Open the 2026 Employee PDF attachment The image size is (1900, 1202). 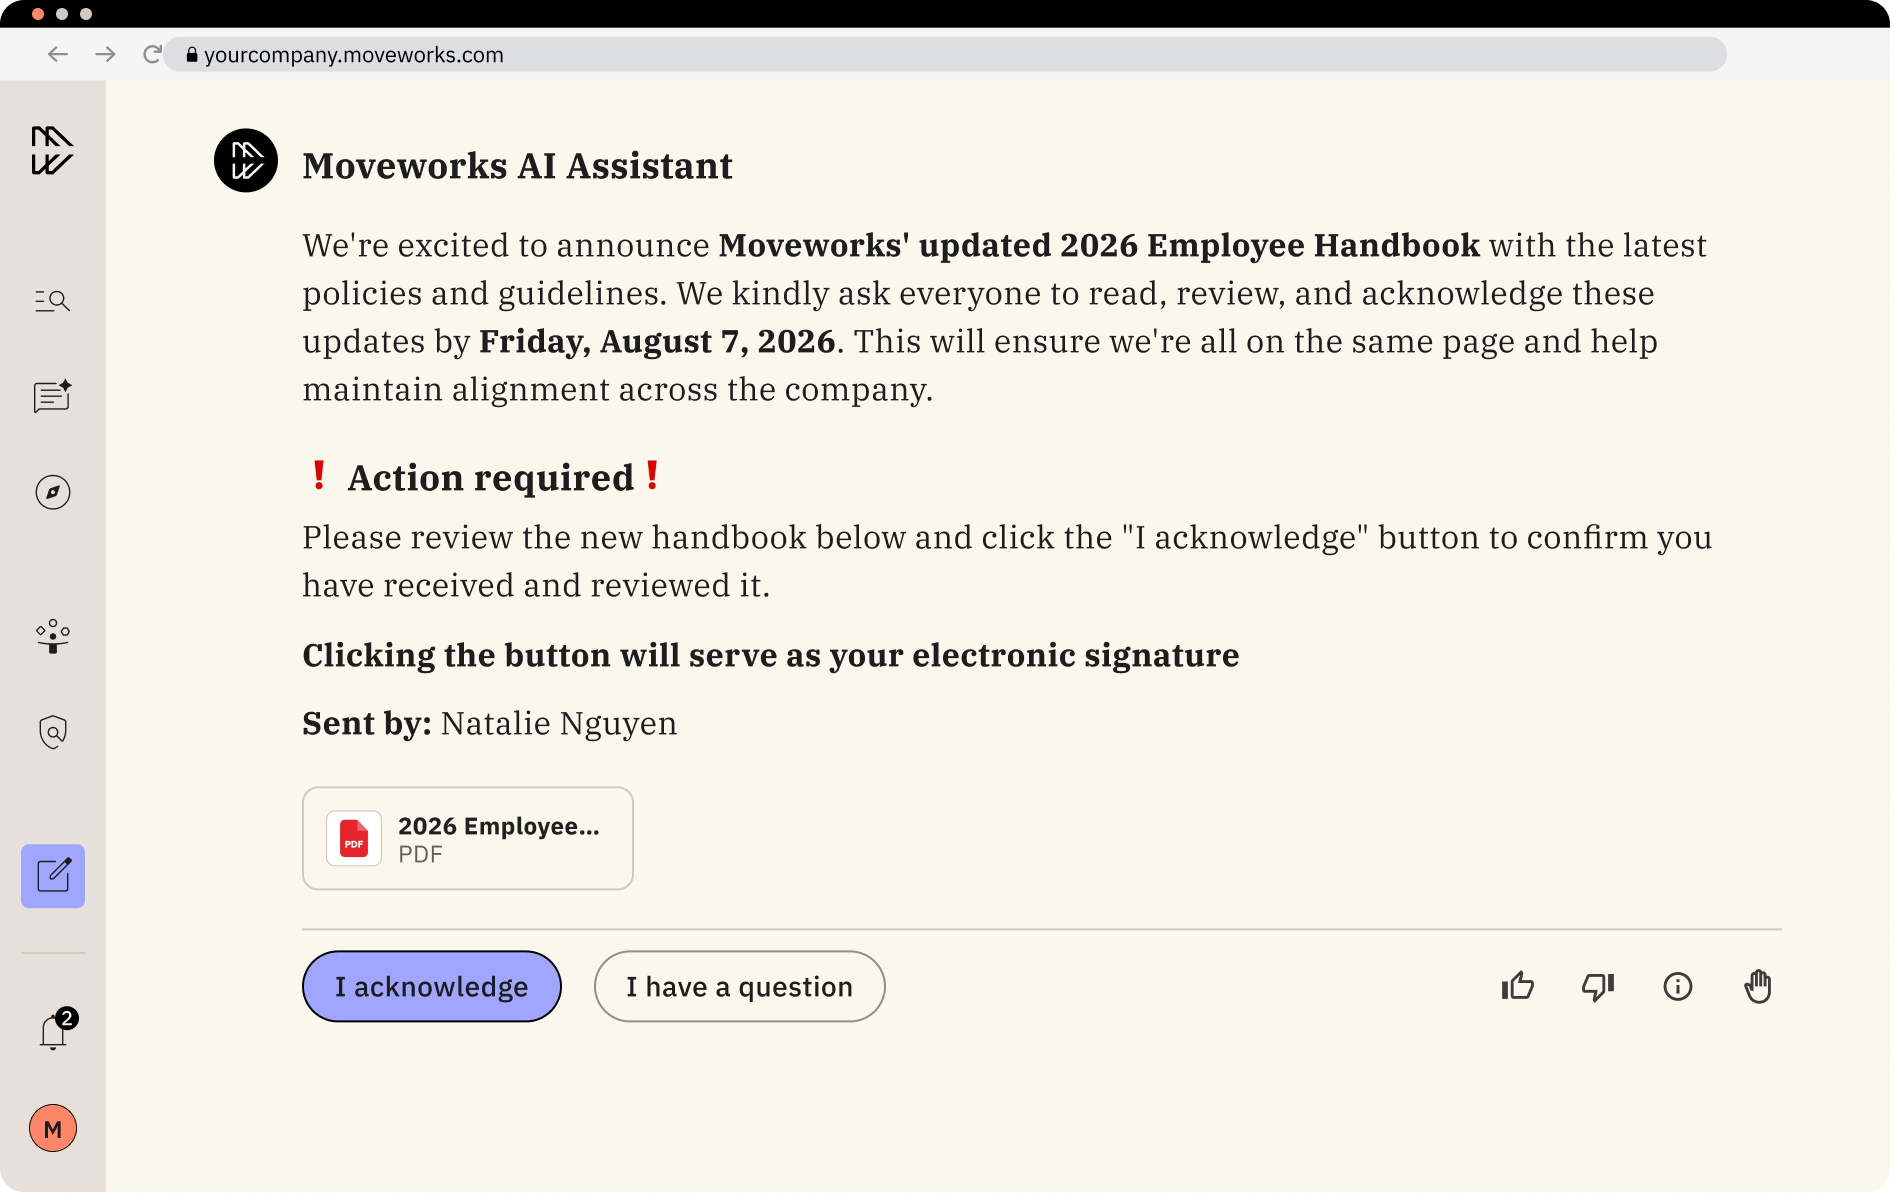click(468, 838)
